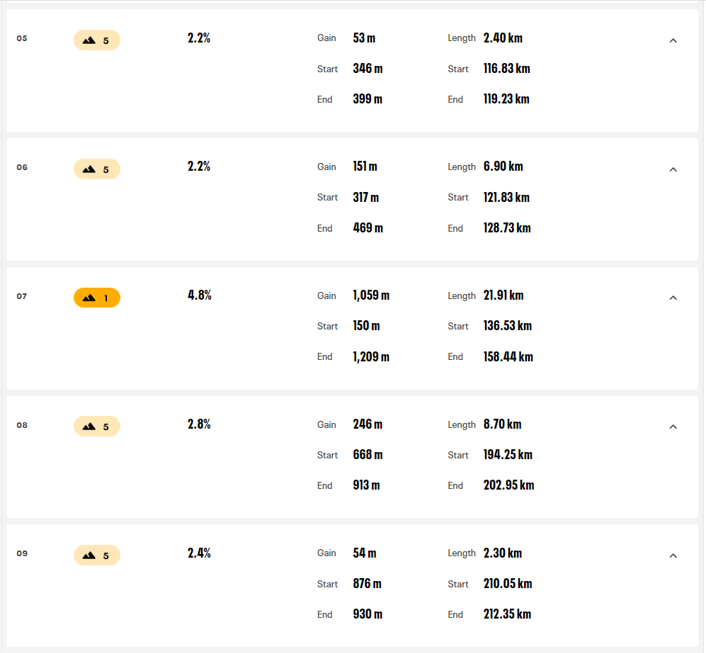Screen dimensions: 706x653
Task: Collapse climb 05 details chevron
Action: tap(673, 41)
